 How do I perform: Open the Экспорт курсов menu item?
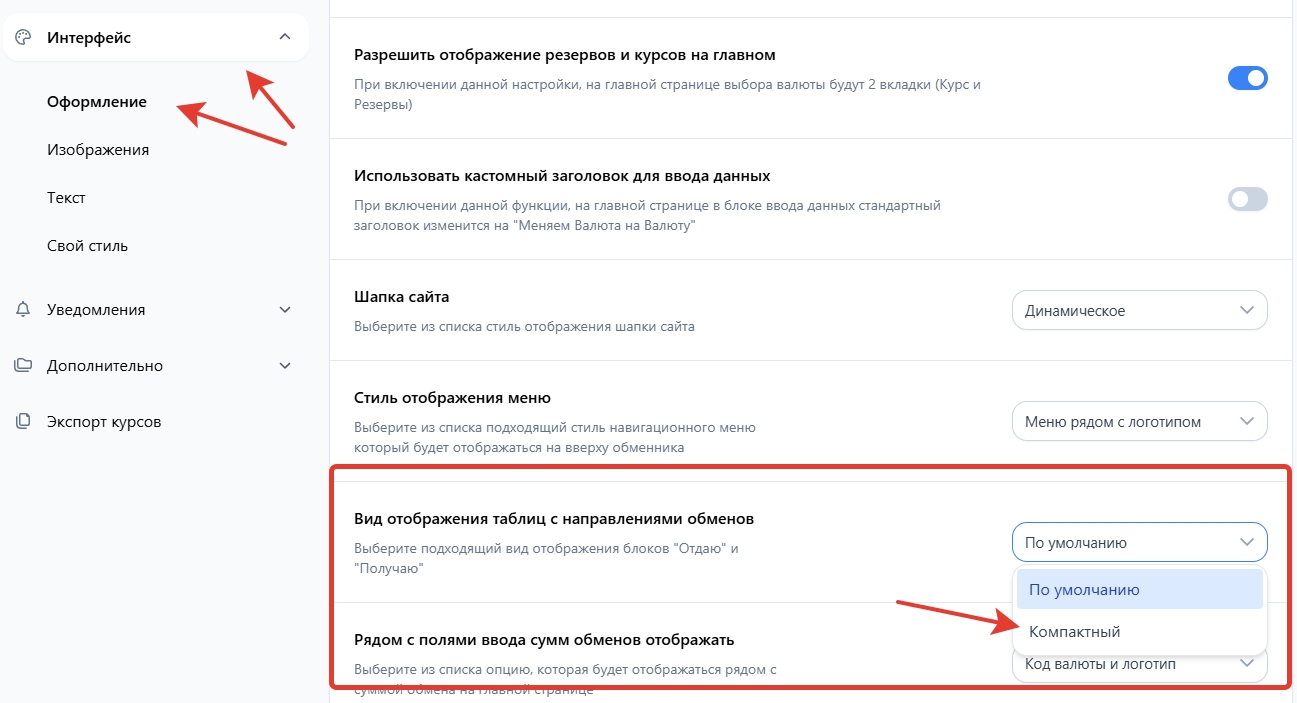tap(104, 422)
